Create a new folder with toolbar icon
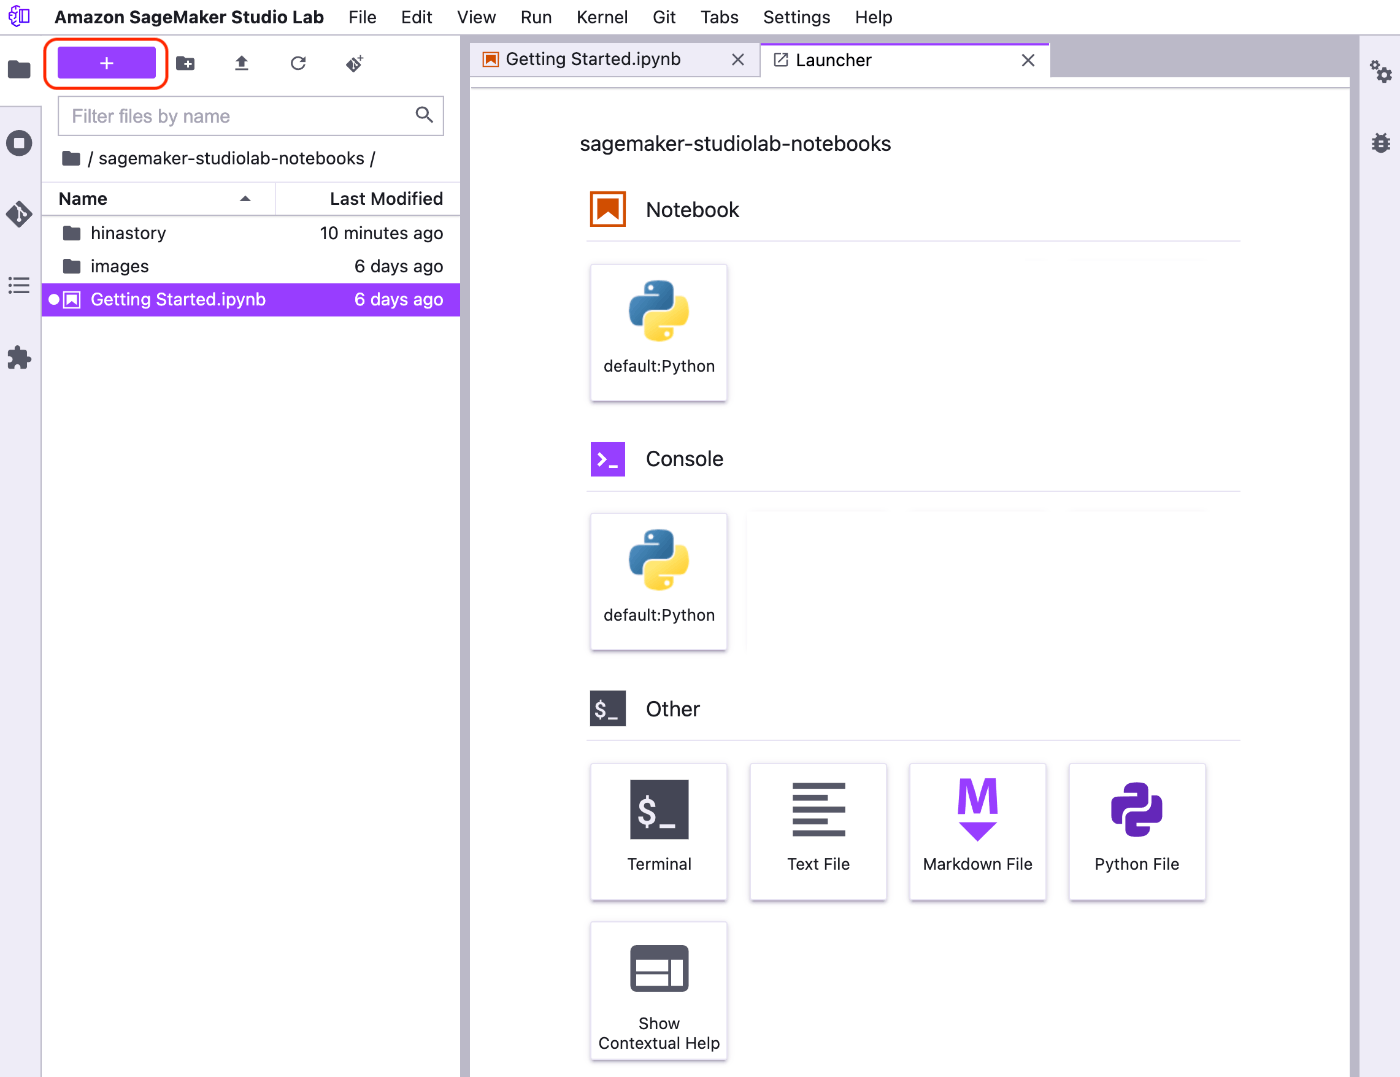Viewport: 1400px width, 1077px height. coord(186,63)
